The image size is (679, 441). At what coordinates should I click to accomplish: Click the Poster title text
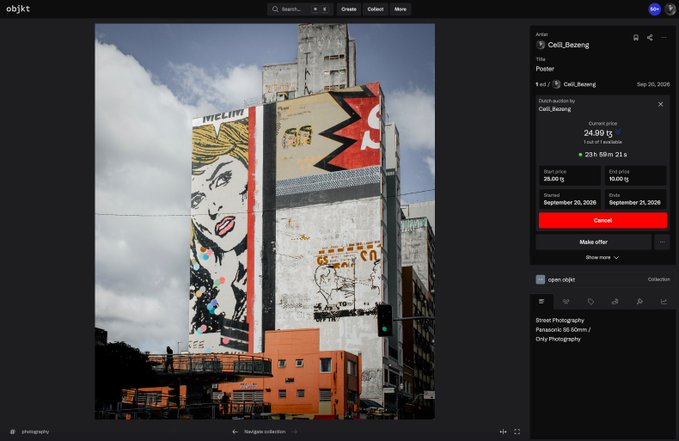coord(545,69)
